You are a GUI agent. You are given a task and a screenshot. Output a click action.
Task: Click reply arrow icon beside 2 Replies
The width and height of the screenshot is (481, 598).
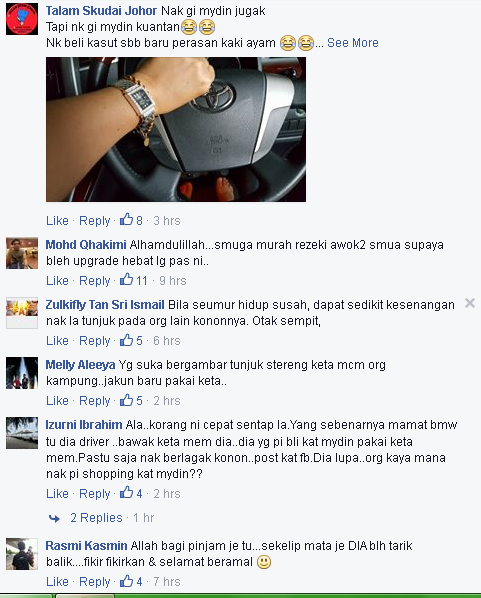55,518
